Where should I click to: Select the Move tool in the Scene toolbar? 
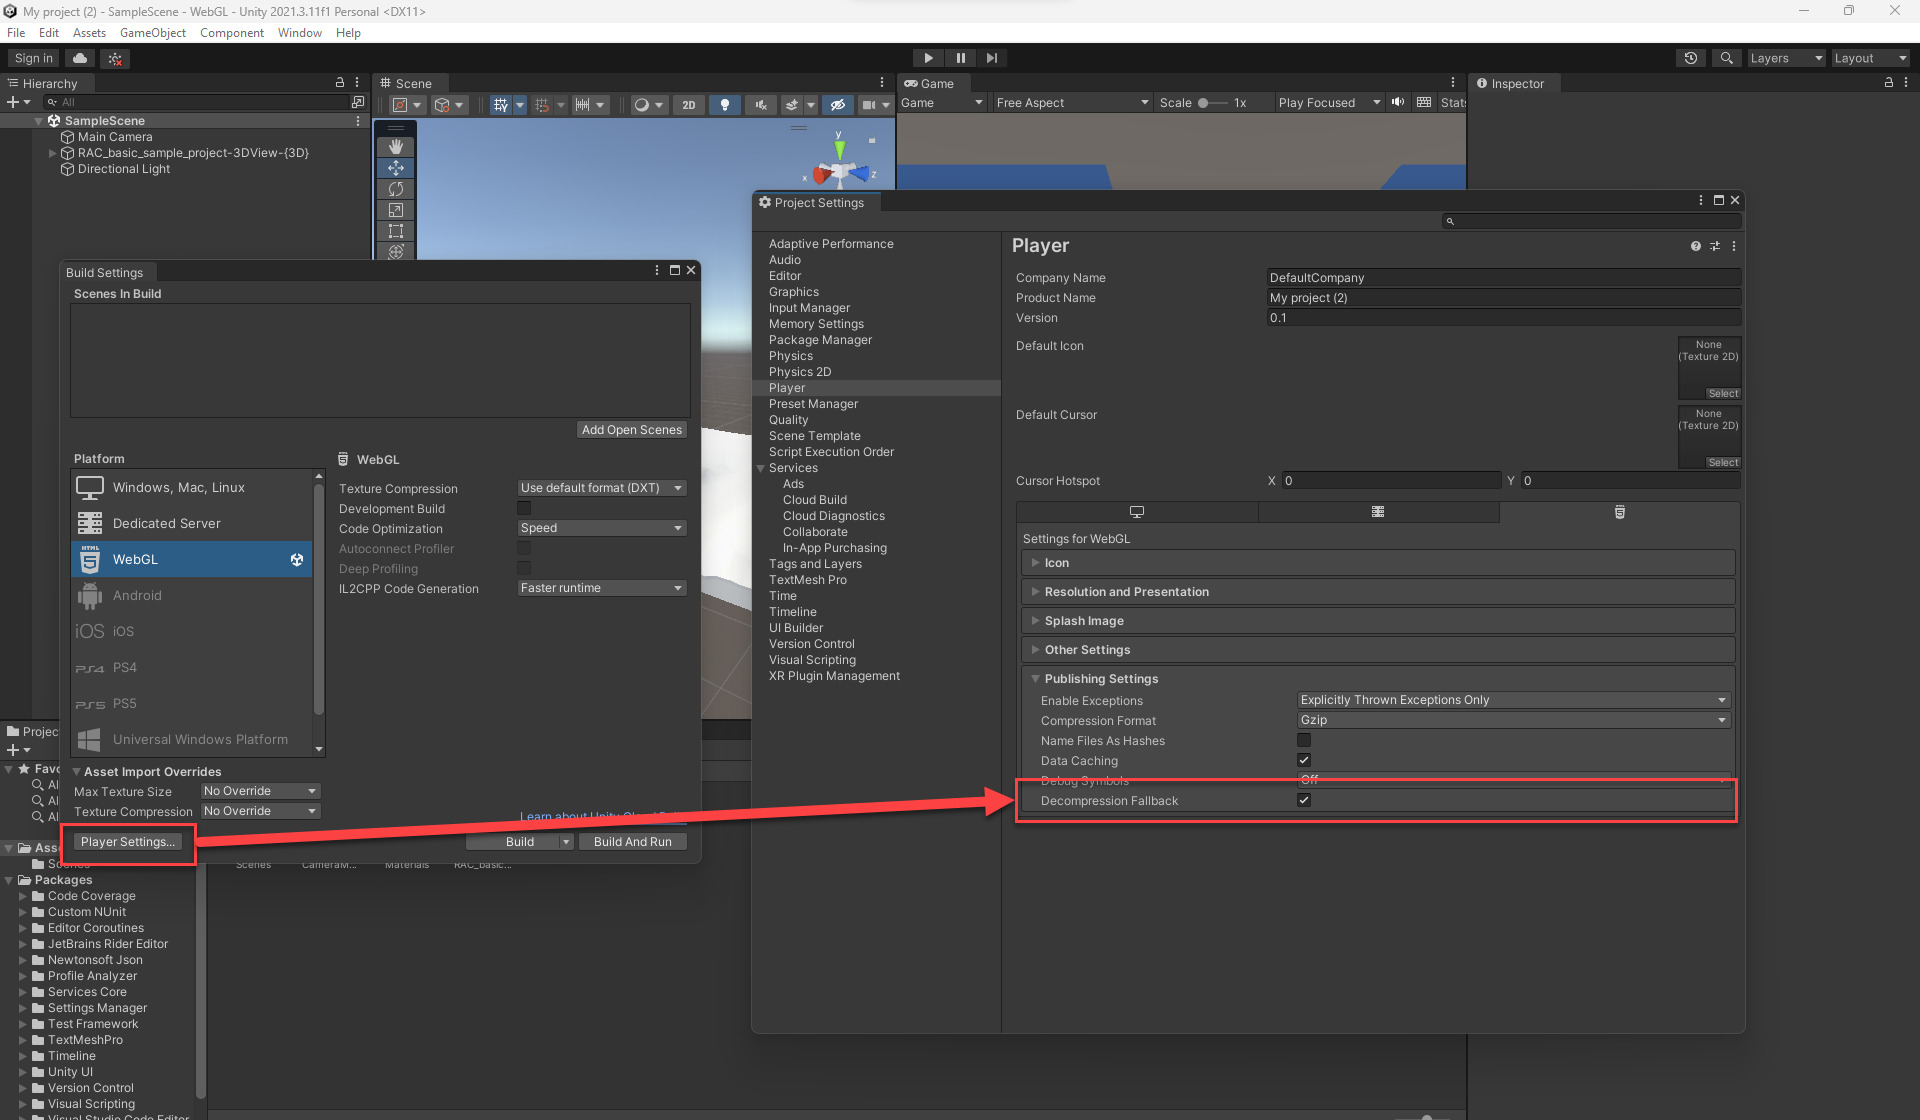pyautogui.click(x=395, y=167)
